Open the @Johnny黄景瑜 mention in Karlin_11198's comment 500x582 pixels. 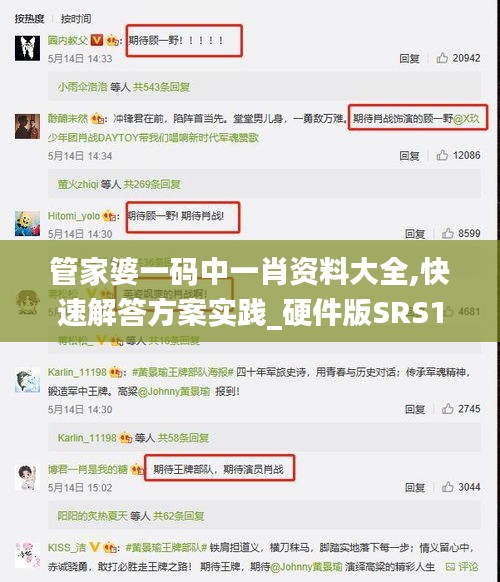(174, 391)
